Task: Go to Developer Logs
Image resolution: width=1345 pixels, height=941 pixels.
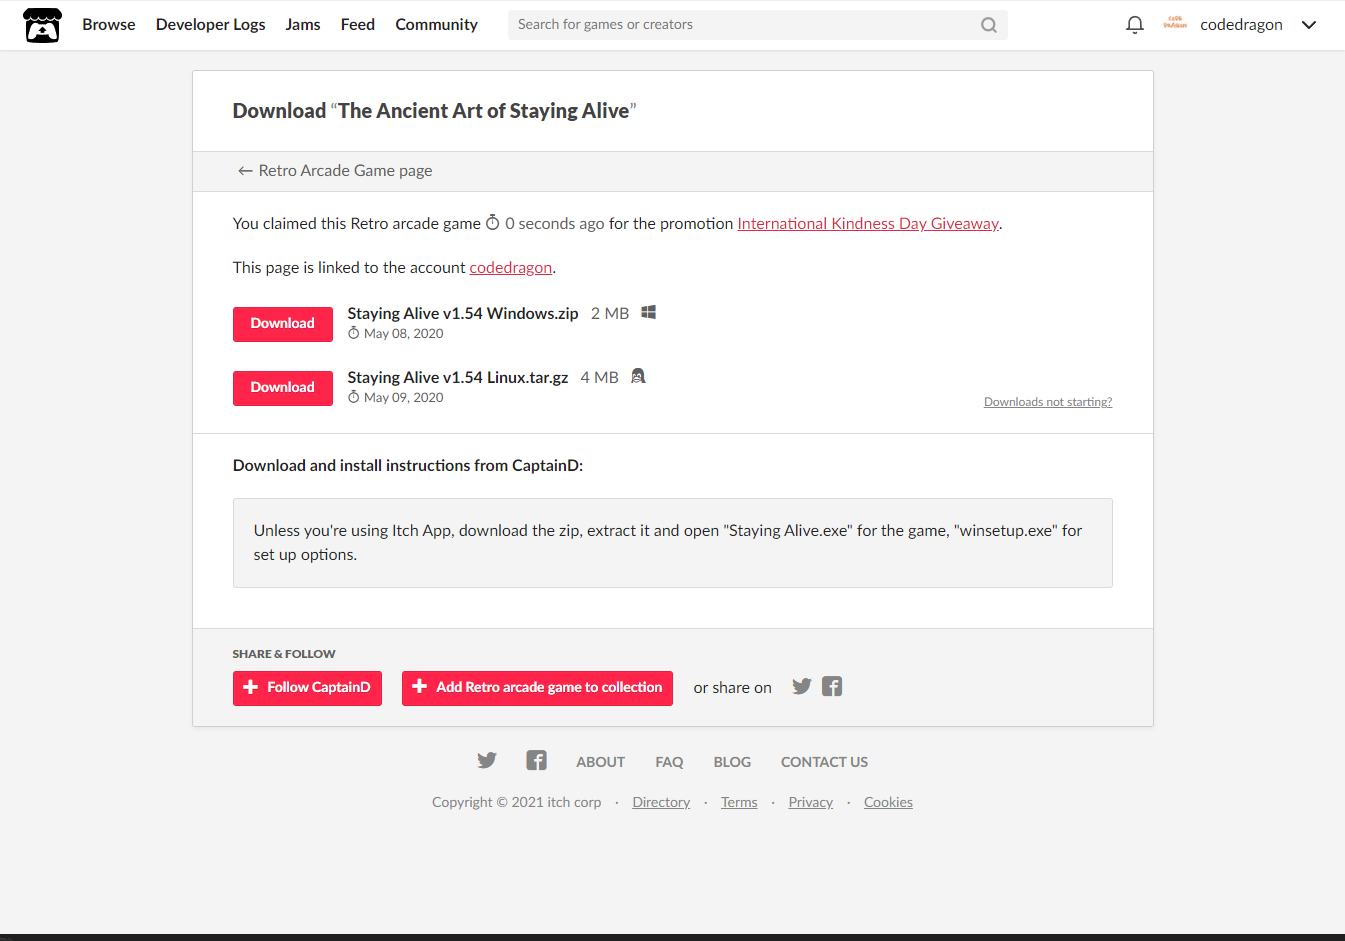Action: pyautogui.click(x=211, y=25)
